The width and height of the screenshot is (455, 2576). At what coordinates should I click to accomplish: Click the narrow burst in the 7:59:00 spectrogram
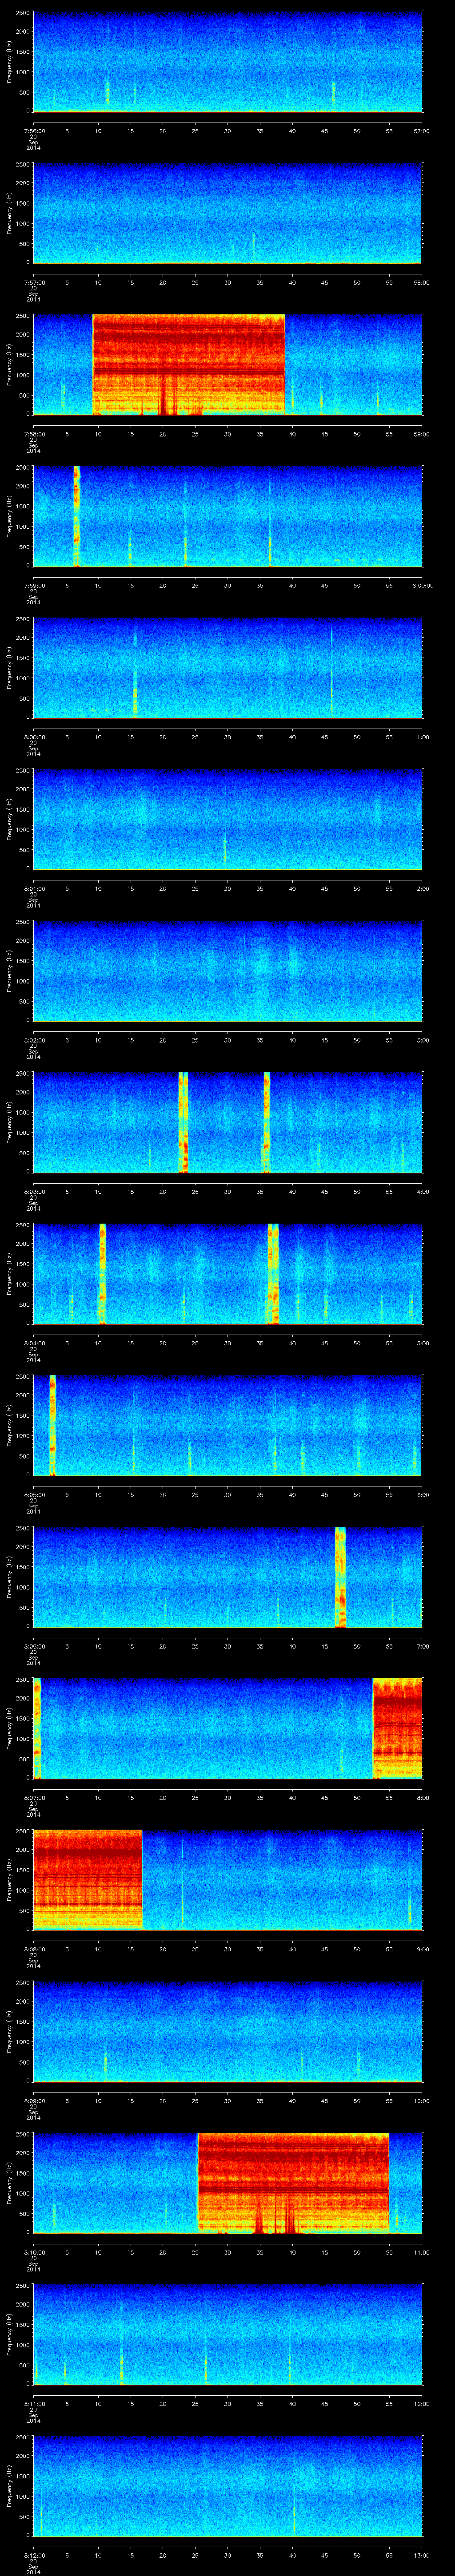76,516
